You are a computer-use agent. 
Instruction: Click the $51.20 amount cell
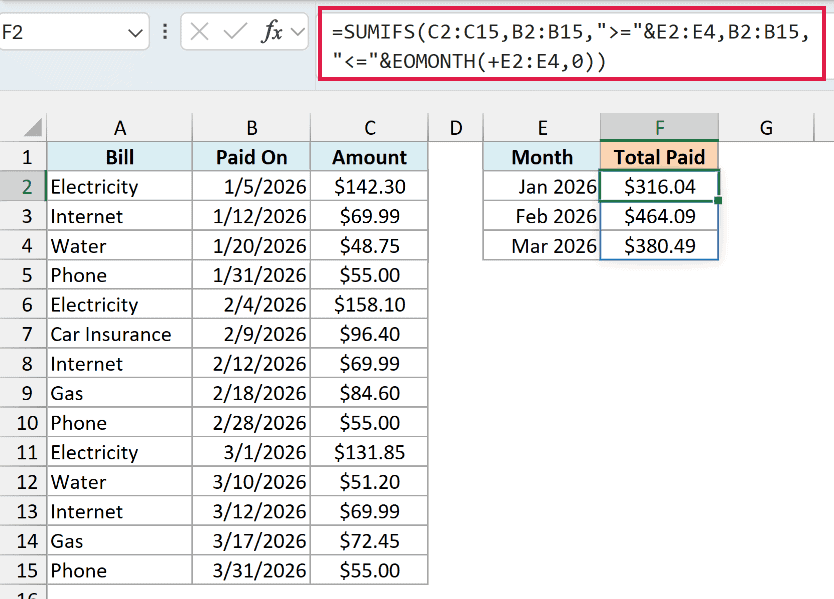(370, 481)
